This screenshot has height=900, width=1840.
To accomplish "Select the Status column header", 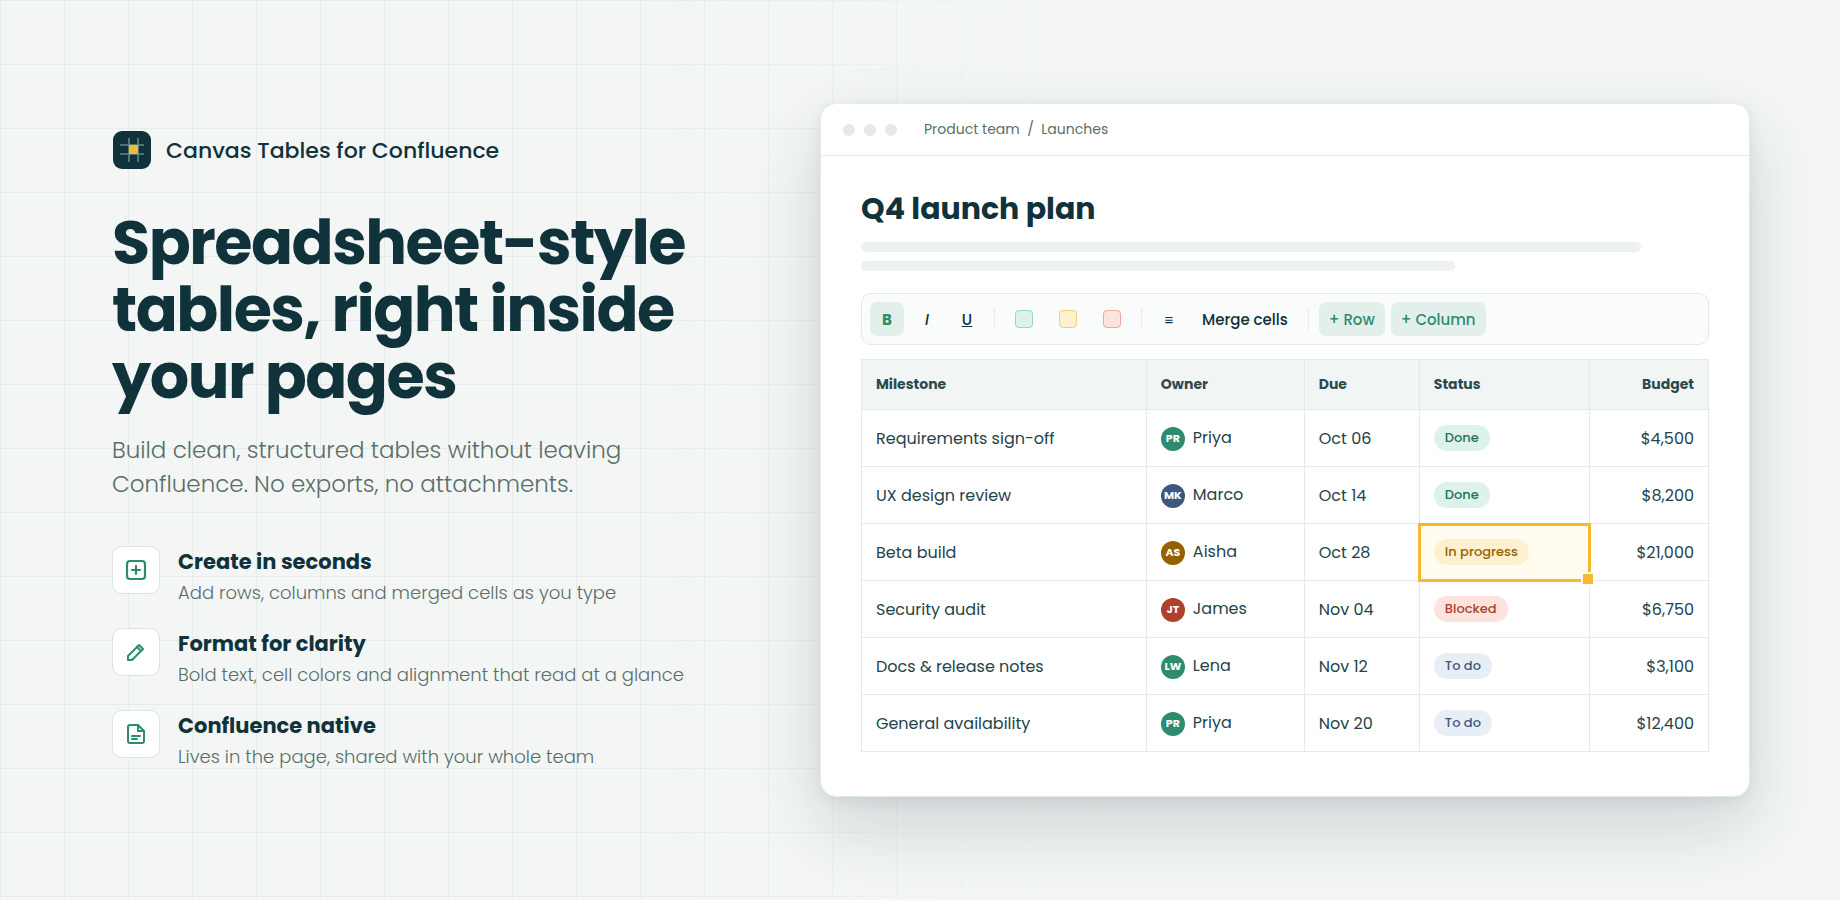I will (1504, 384).
